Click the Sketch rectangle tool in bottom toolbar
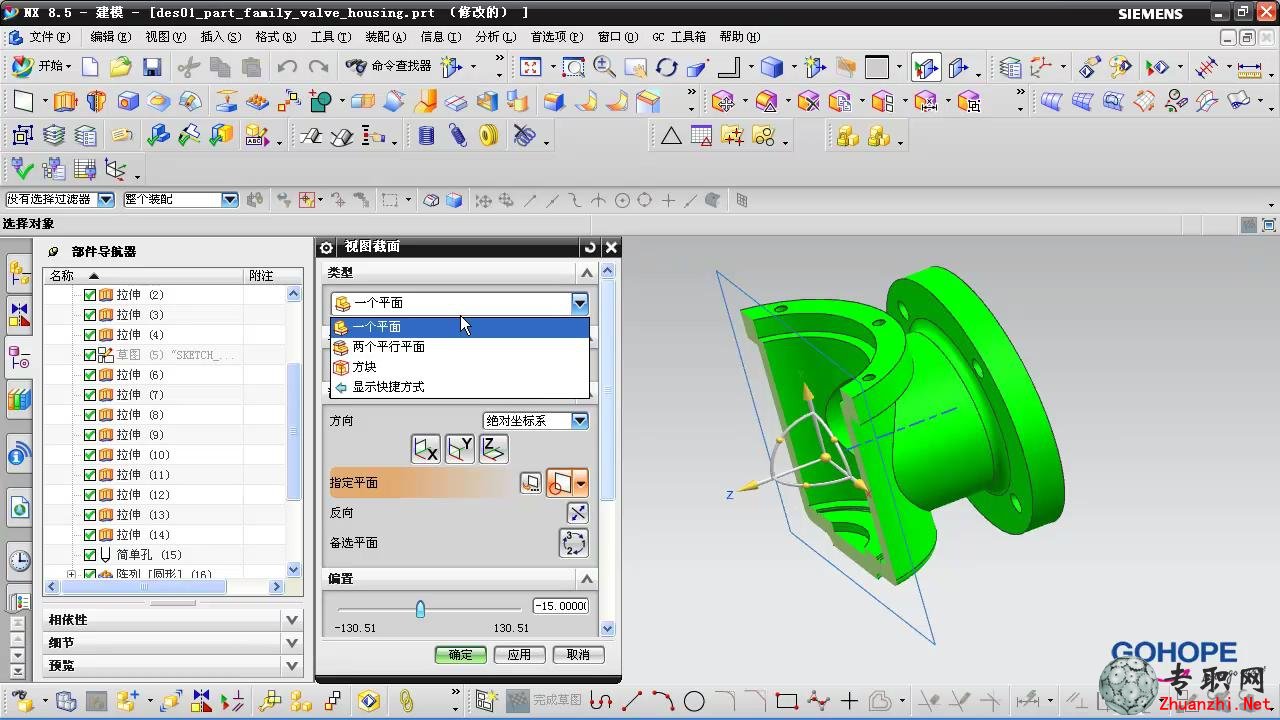The image size is (1280, 720). tap(787, 701)
